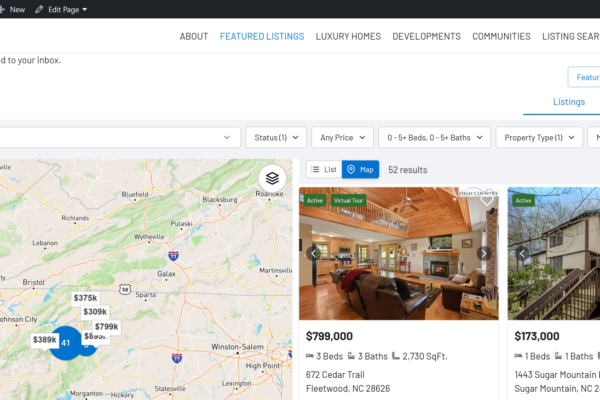Open FEATURED LISTINGS menu item
Viewport: 600px width, 400px height.
pyautogui.click(x=262, y=36)
